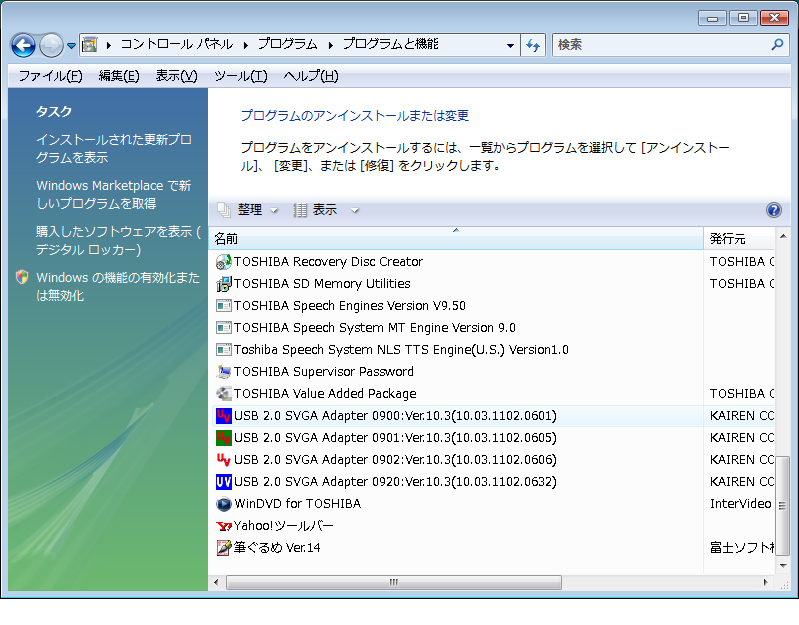Expand the arrow before コントロール パネル breadcrumb
This screenshot has width=799, height=625.
[x=109, y=45]
